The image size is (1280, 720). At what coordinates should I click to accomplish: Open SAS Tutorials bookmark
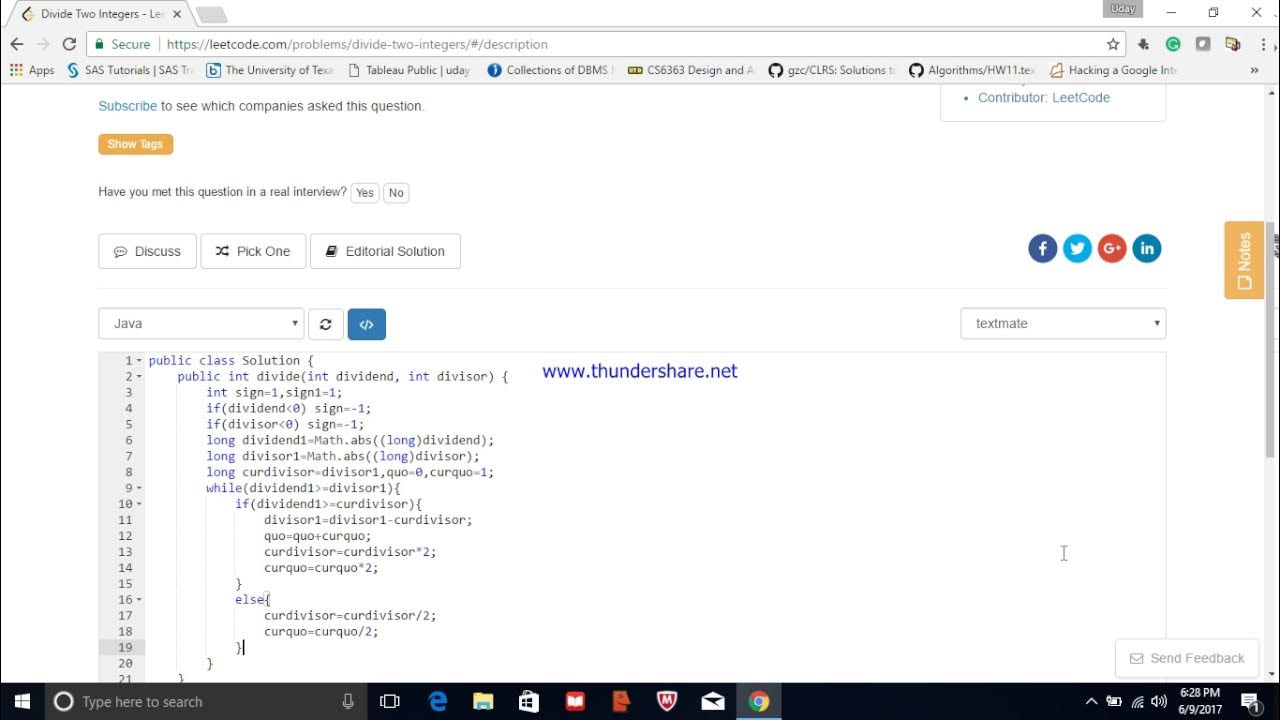pyautogui.click(x=129, y=70)
